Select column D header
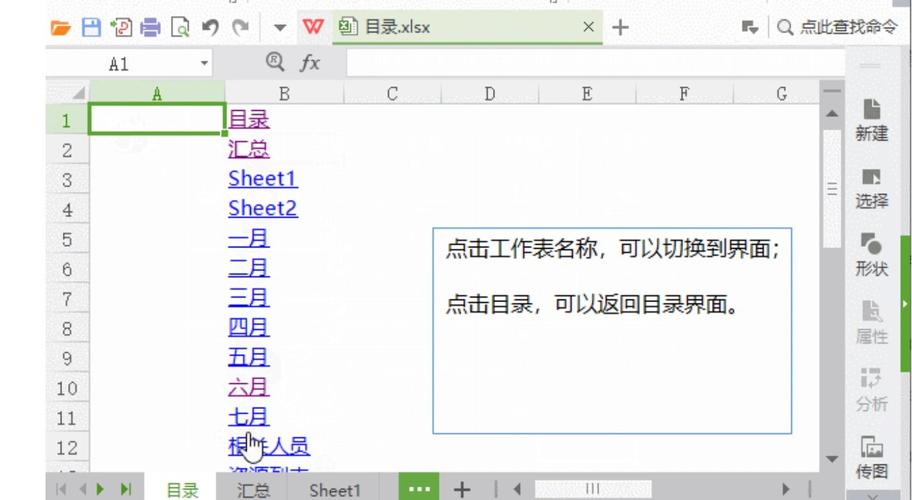This screenshot has width=912, height=500. coord(490,94)
